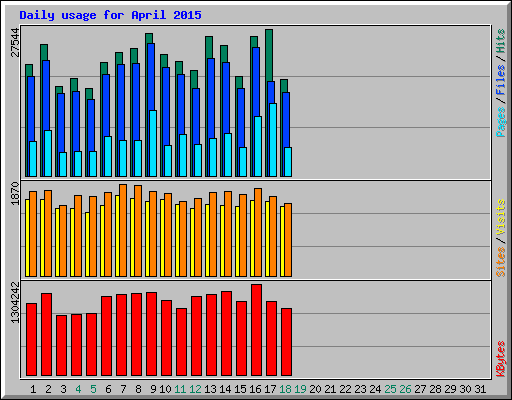Click green weekend day 5 label
512x400 pixels.
point(93,389)
